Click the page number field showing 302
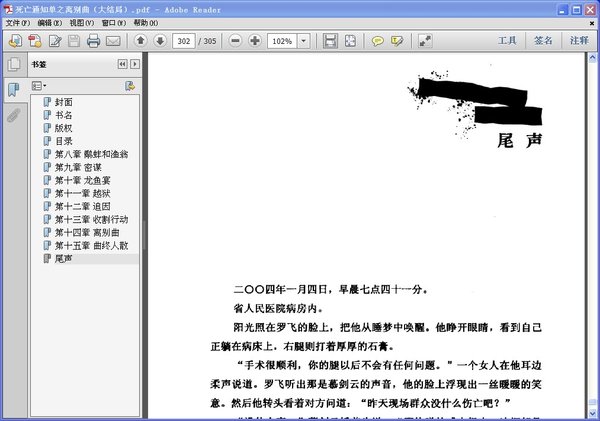The image size is (600, 421). [184, 41]
